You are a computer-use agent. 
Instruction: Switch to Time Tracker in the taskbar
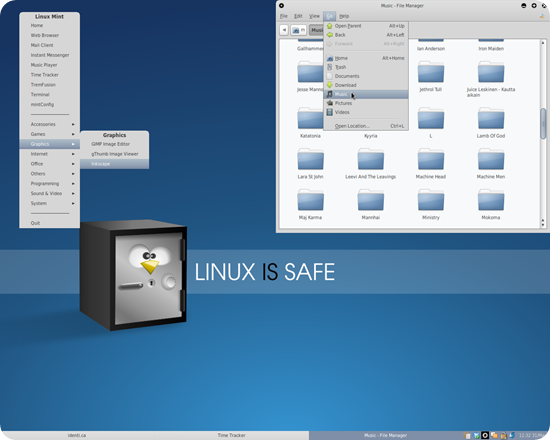pos(232,435)
